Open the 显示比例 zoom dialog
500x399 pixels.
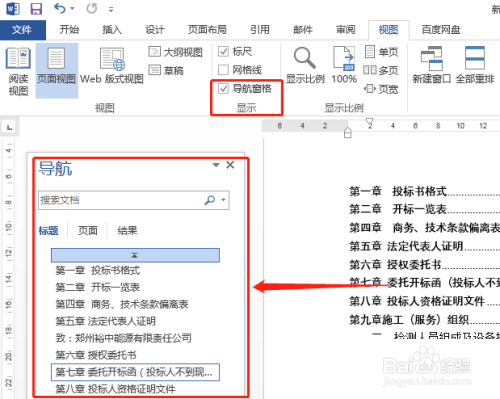[305, 65]
